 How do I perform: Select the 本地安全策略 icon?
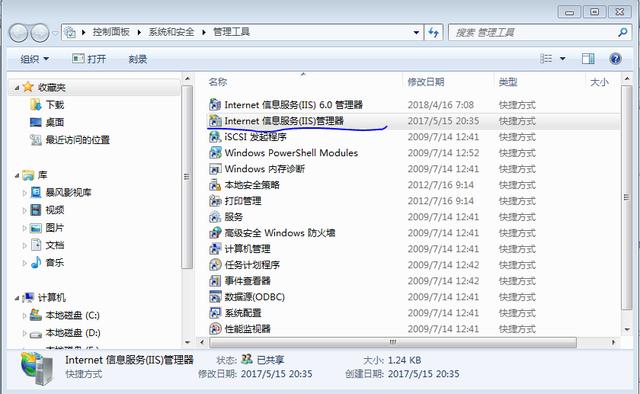215,185
